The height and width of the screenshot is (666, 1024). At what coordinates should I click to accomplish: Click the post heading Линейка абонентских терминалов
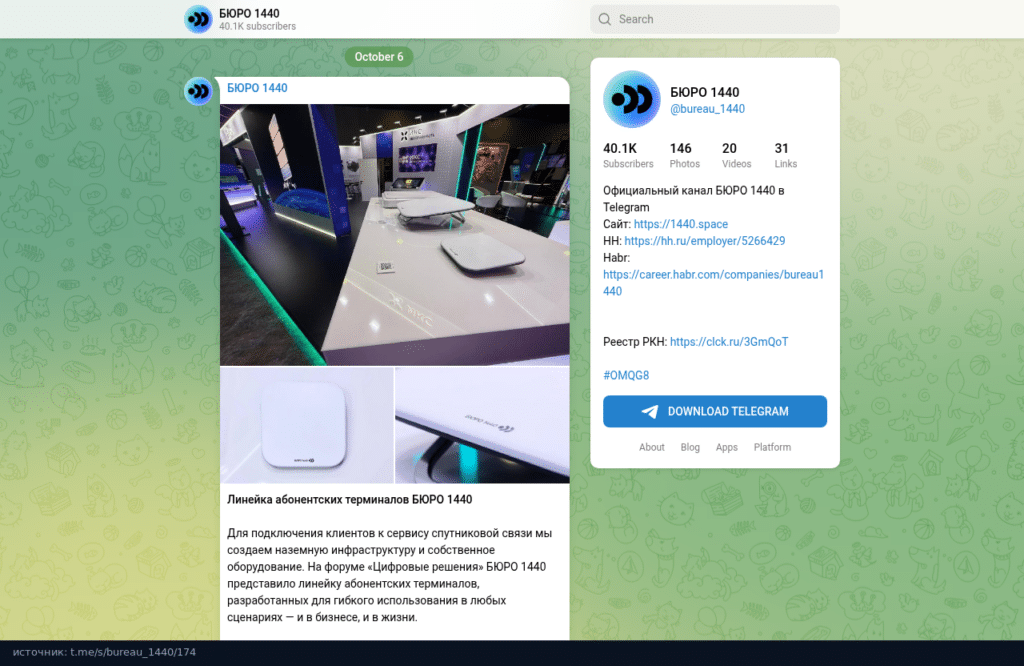(349, 500)
